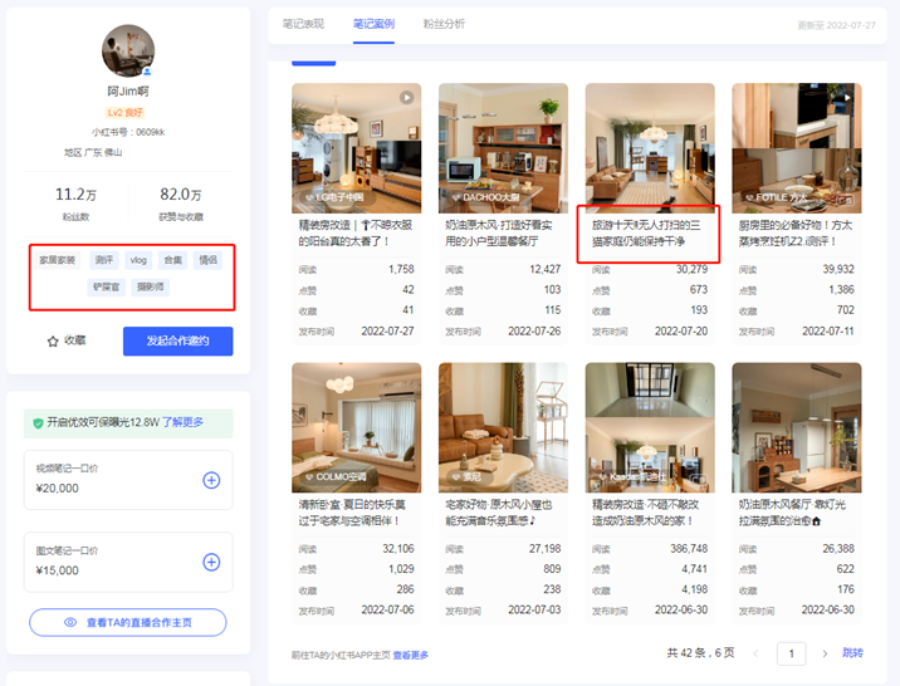Click title 宅家好物 原木风小屋也能充满音乐氛围感
This screenshot has height=686, width=900.
point(499,513)
